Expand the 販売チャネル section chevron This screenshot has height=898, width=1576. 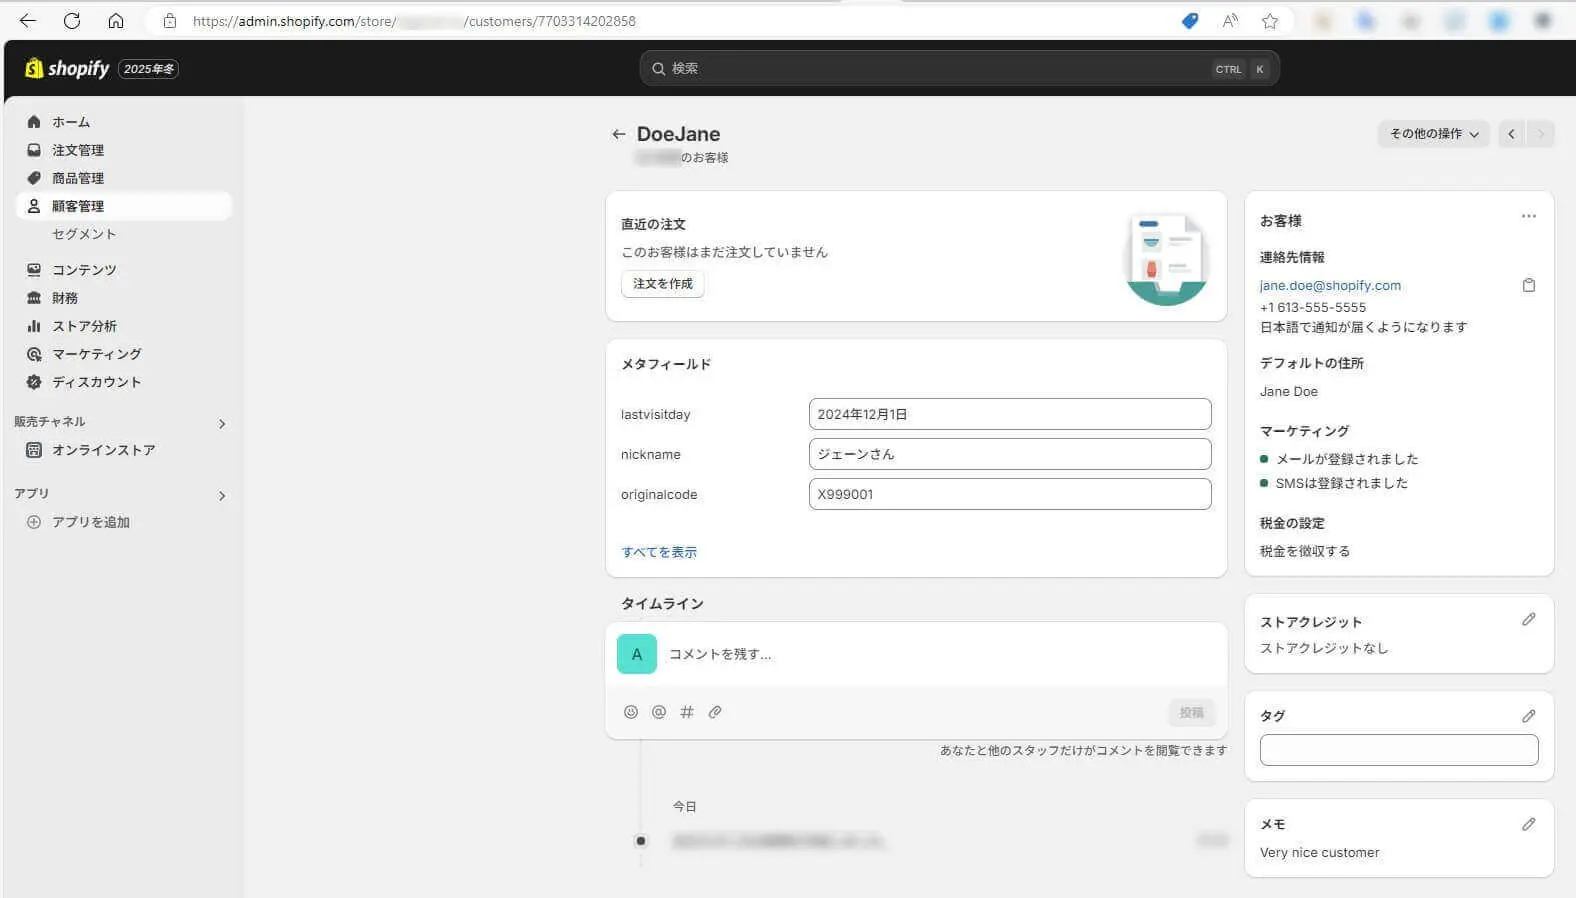coord(222,423)
